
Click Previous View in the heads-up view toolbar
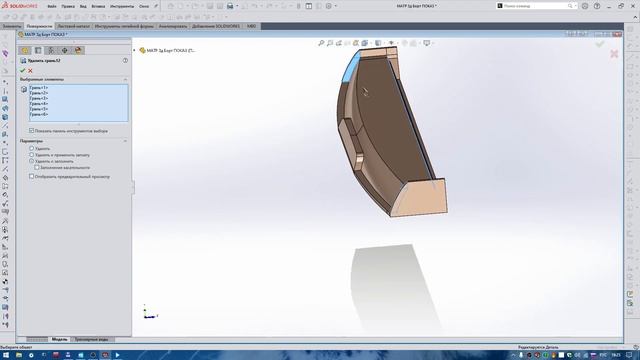(x=339, y=43)
